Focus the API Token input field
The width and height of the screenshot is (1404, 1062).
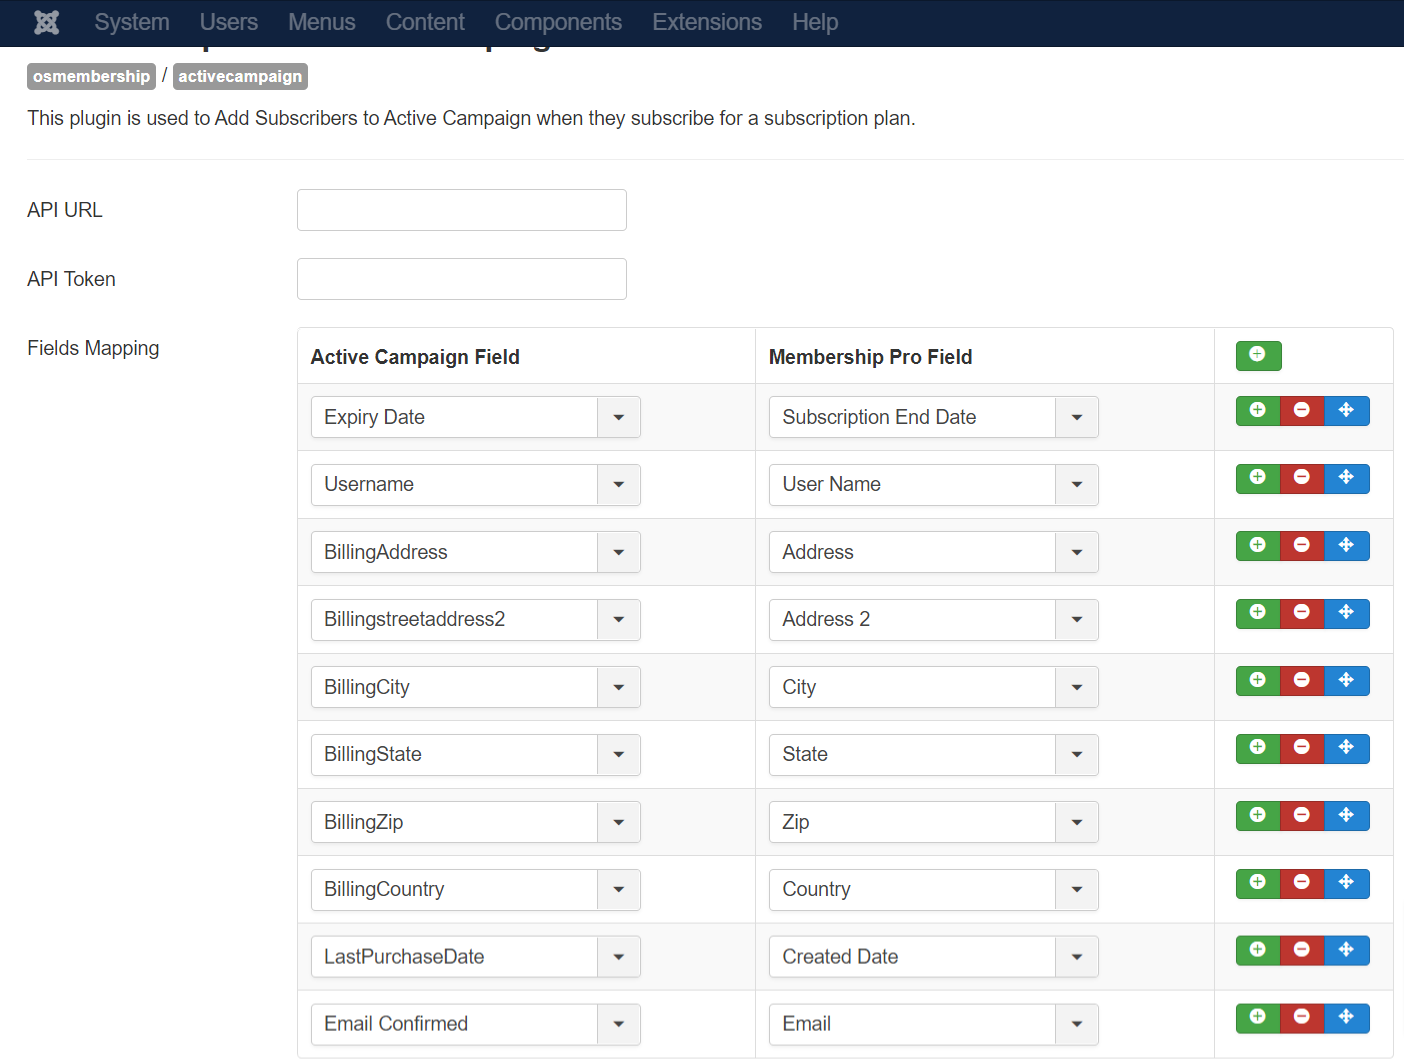(x=462, y=279)
